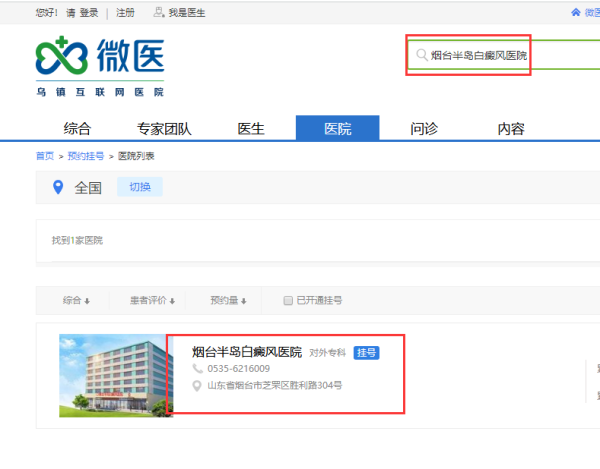Sort results by 预约量
Screen dimensions: 600x469
tap(228, 301)
